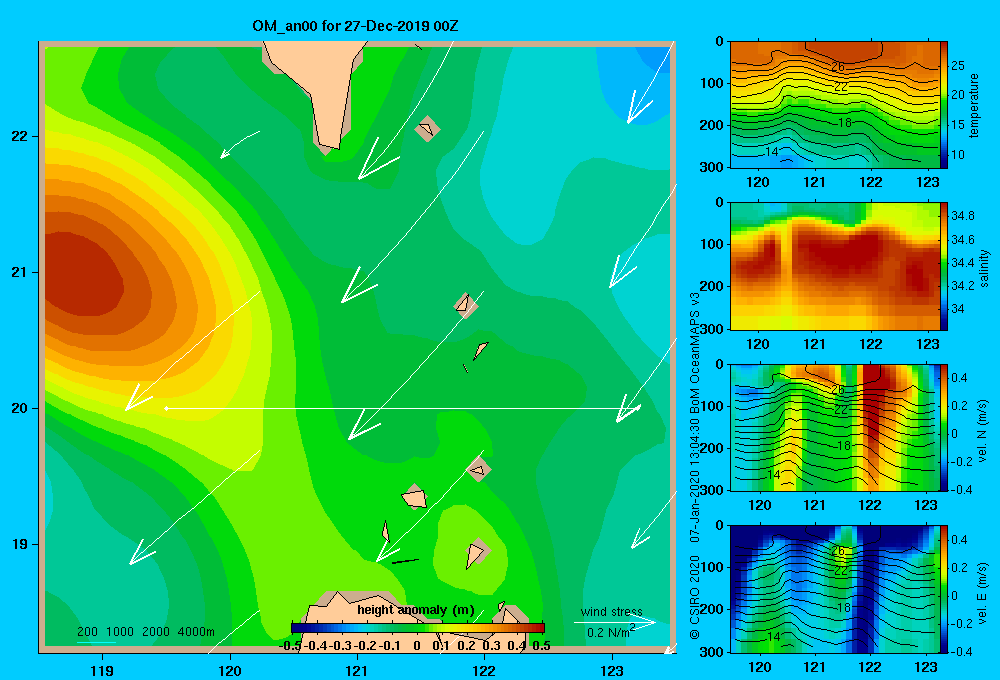Click the 26 contour label in the temperature panel
The width and height of the screenshot is (1000, 680).
coord(838,66)
